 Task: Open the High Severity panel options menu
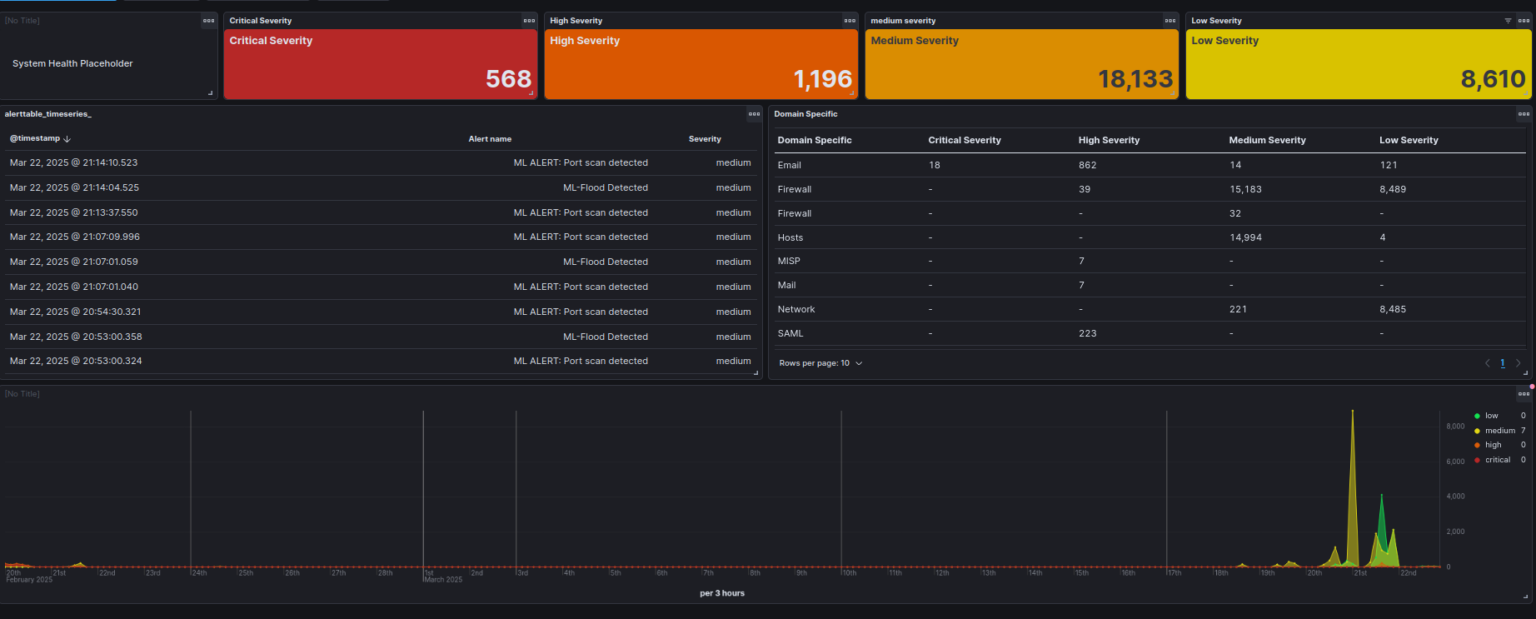849,20
